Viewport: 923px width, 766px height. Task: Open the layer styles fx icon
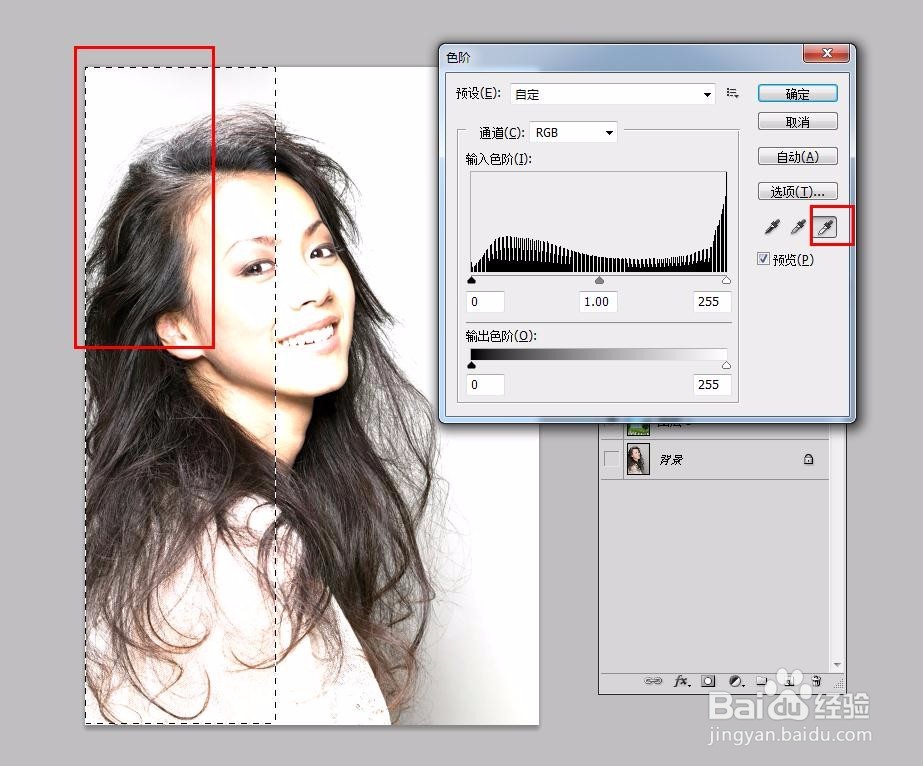680,681
